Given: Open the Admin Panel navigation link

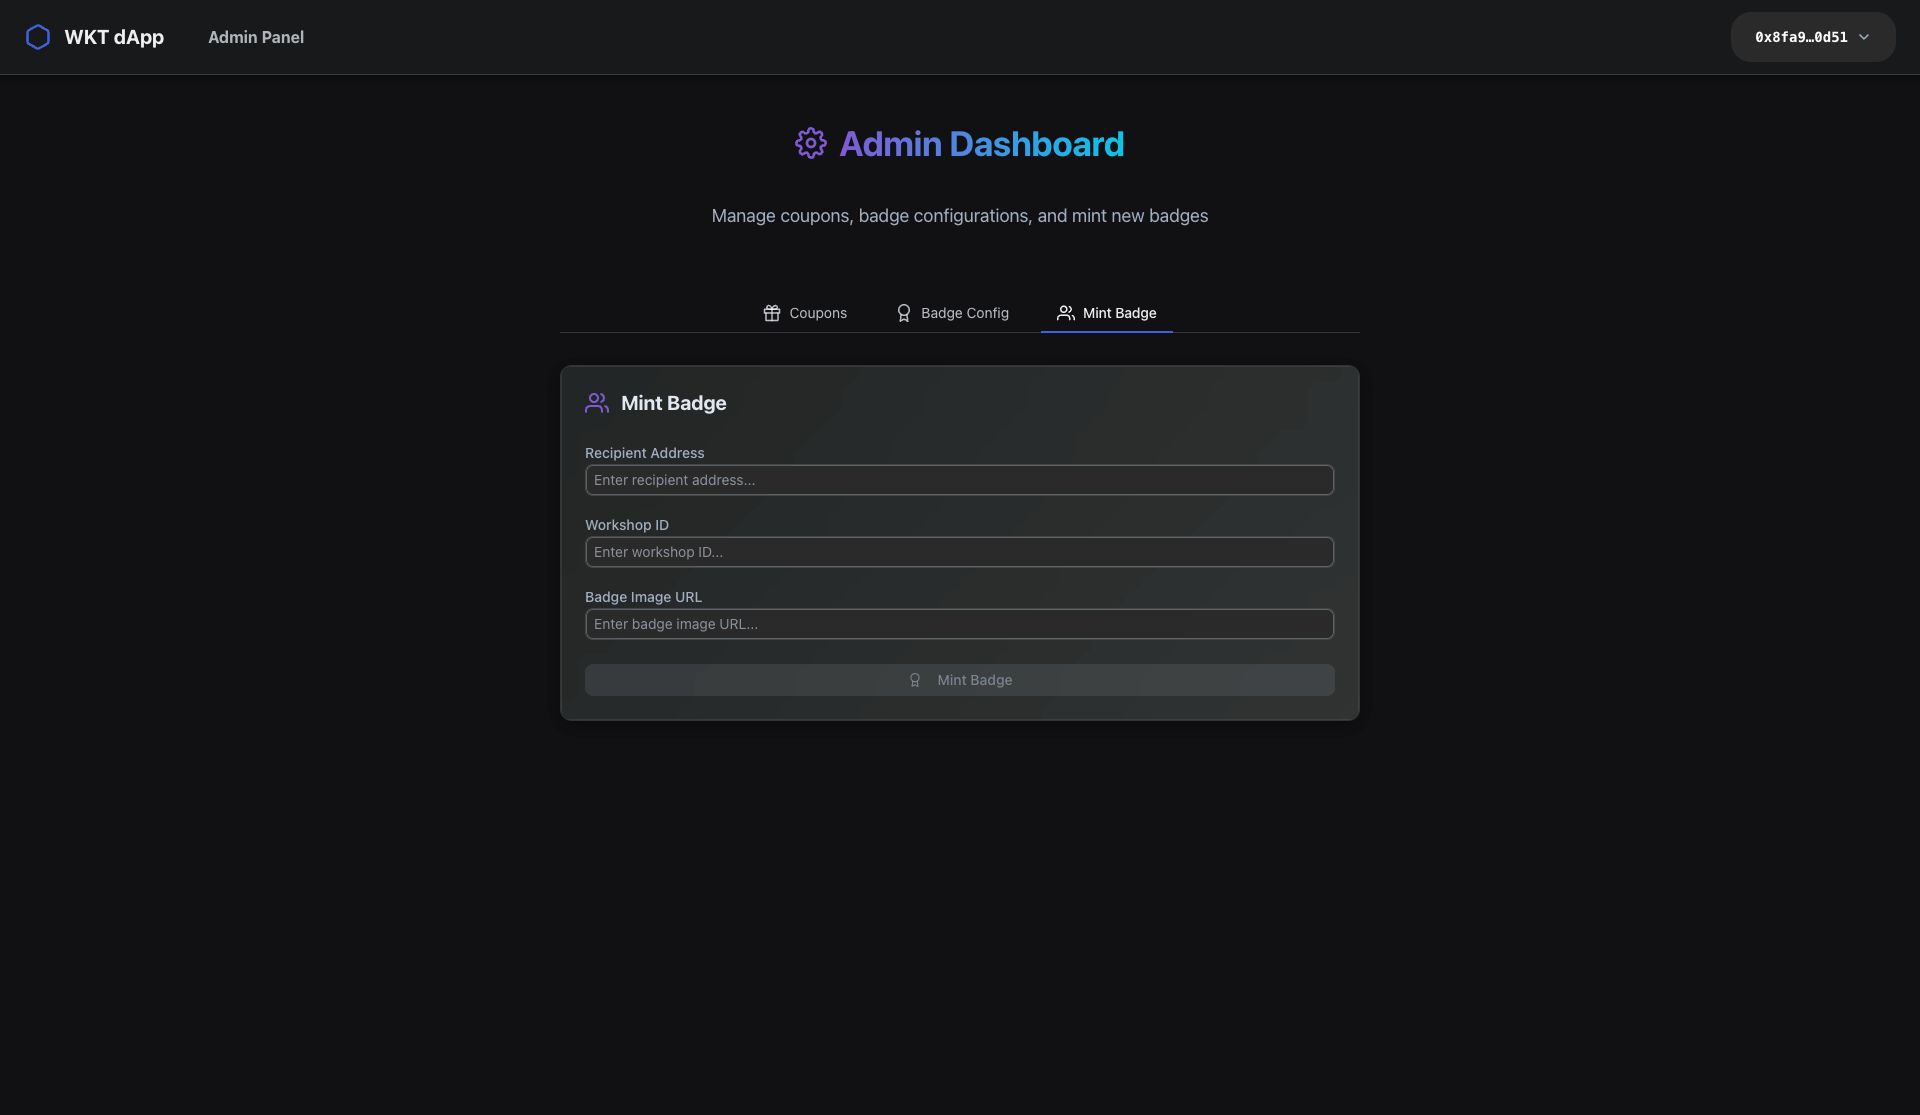Looking at the screenshot, I should click(256, 37).
